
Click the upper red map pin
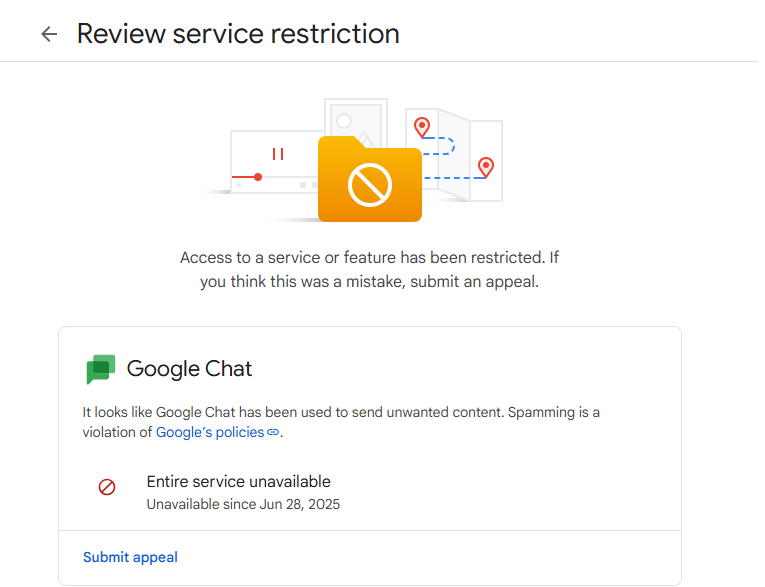(422, 127)
